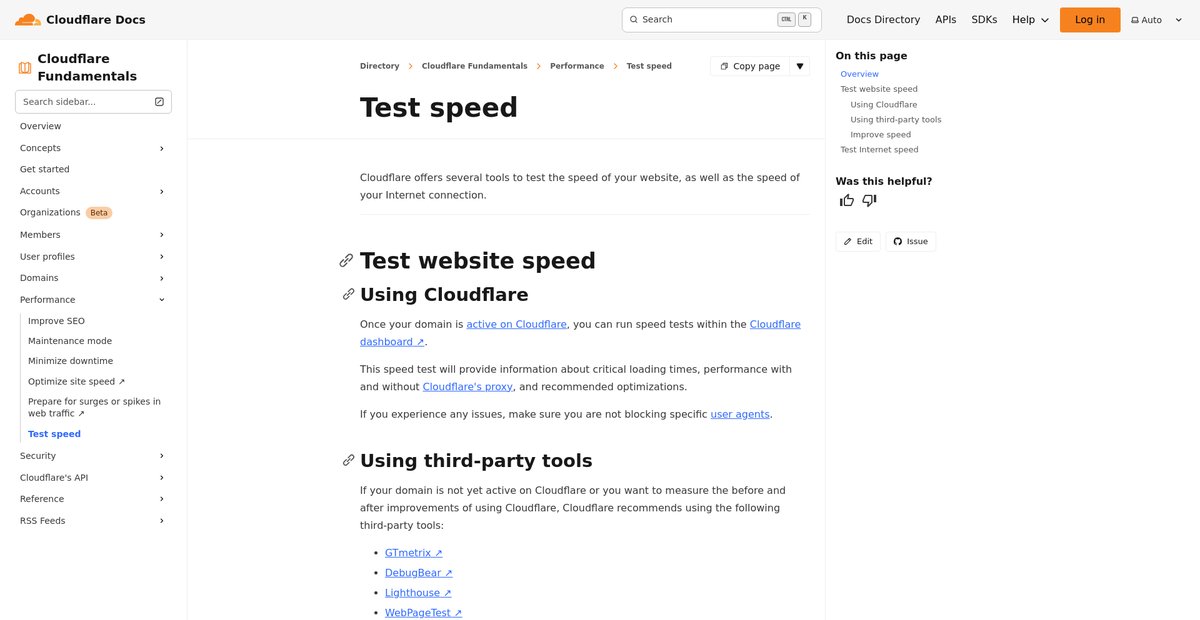
Task: Open SDKs in top navigation
Action: click(x=984, y=20)
